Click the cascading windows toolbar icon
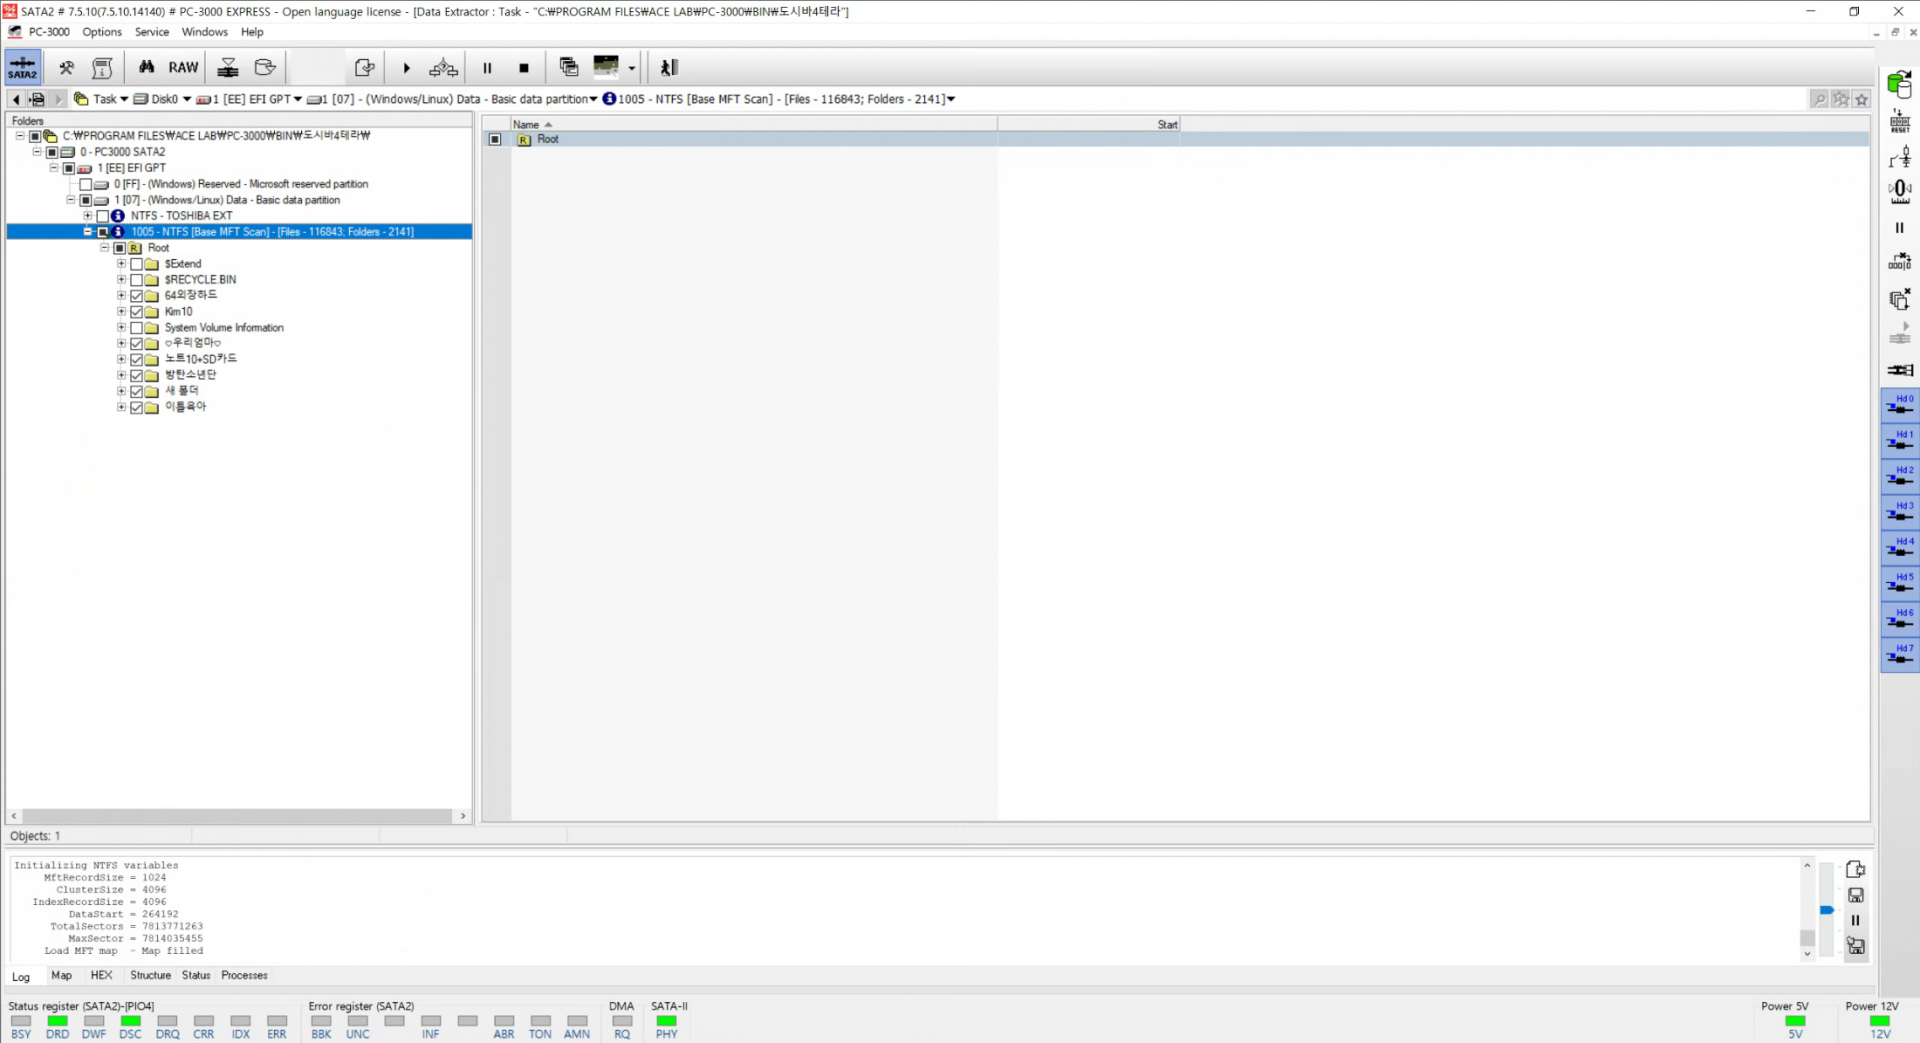 [569, 68]
